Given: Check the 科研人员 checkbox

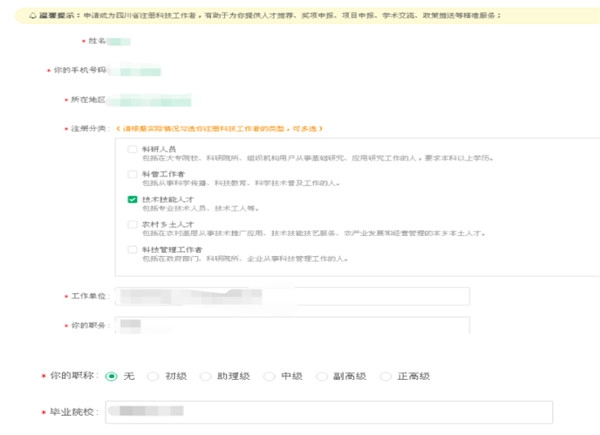Looking at the screenshot, I should [x=133, y=149].
